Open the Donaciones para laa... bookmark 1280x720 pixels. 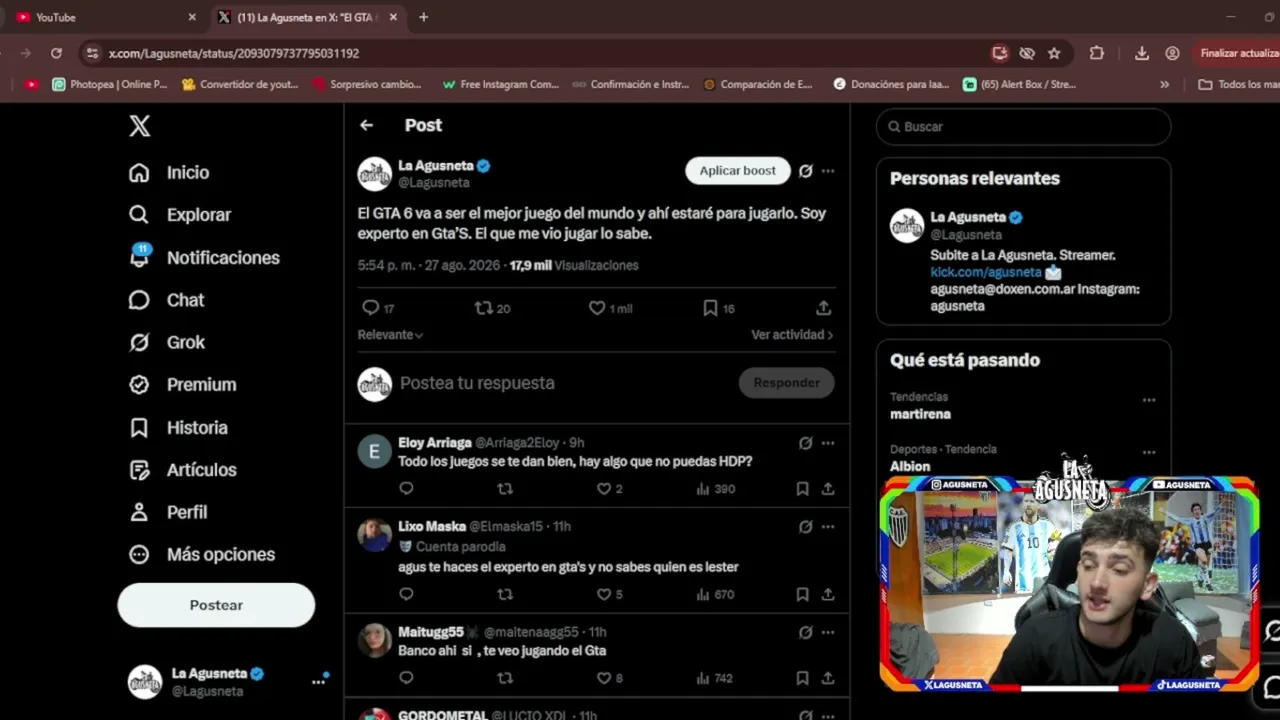pyautogui.click(x=892, y=85)
